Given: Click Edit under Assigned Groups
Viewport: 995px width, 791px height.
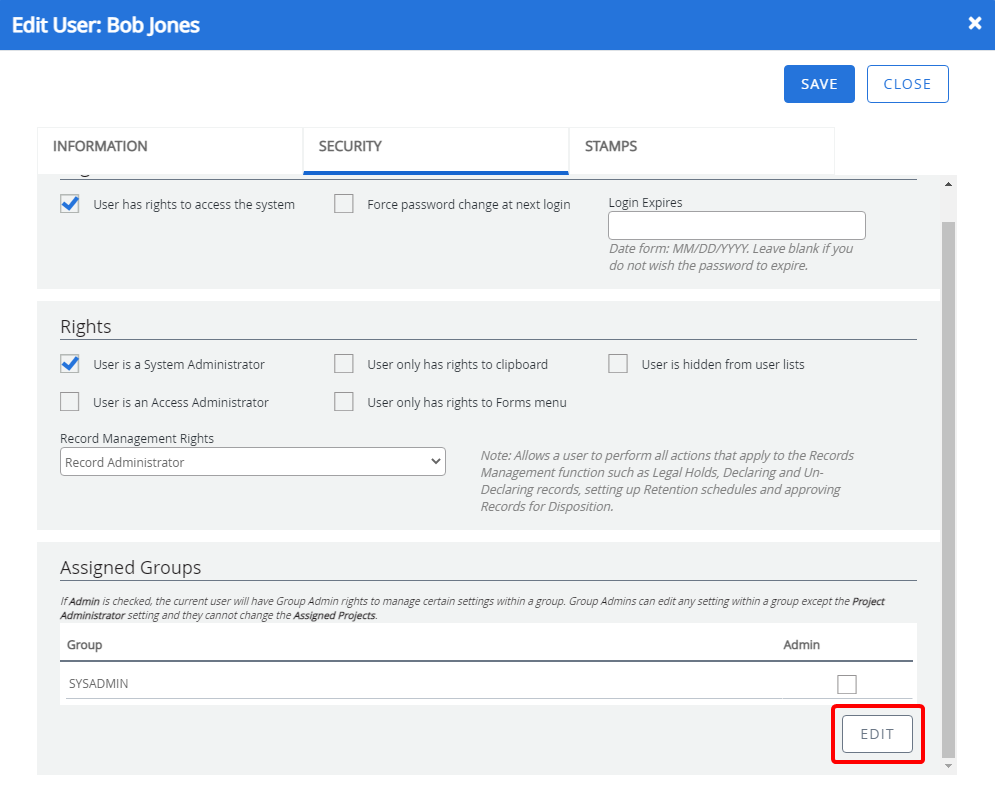Looking at the screenshot, I should (877, 734).
